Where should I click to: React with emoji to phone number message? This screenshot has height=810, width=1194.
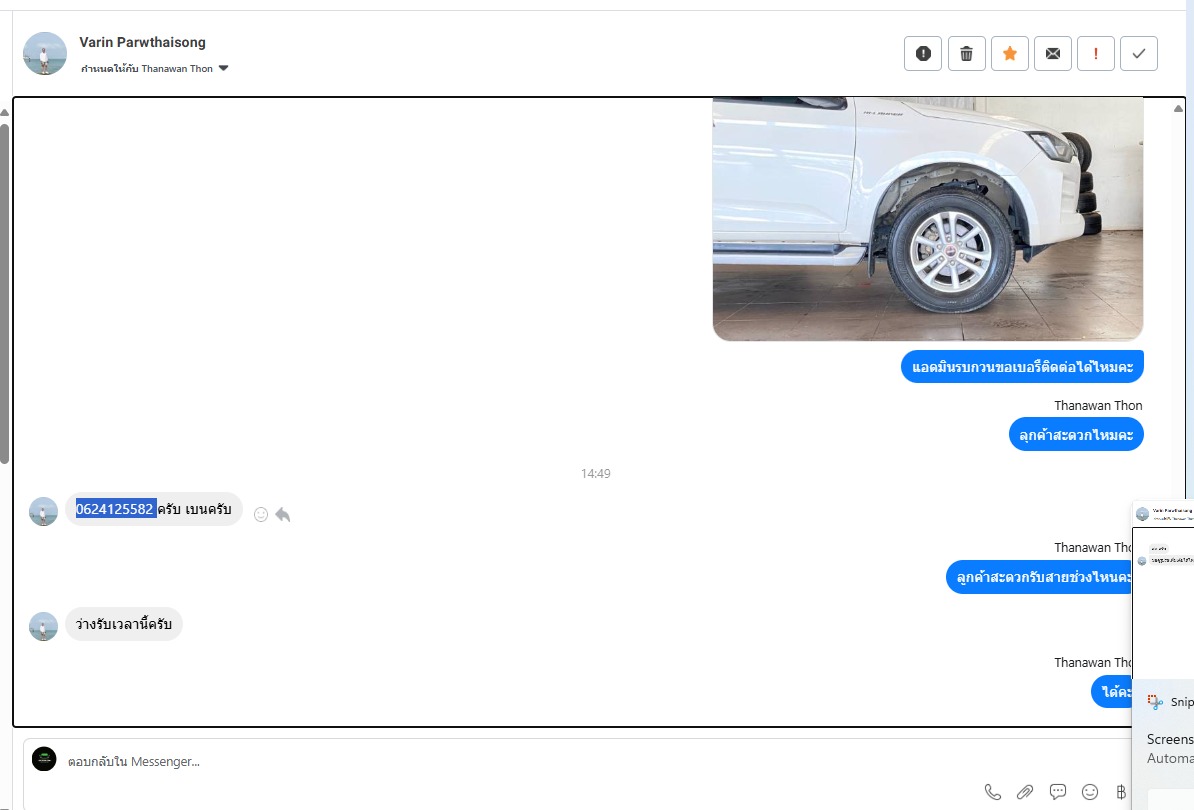(x=260, y=515)
